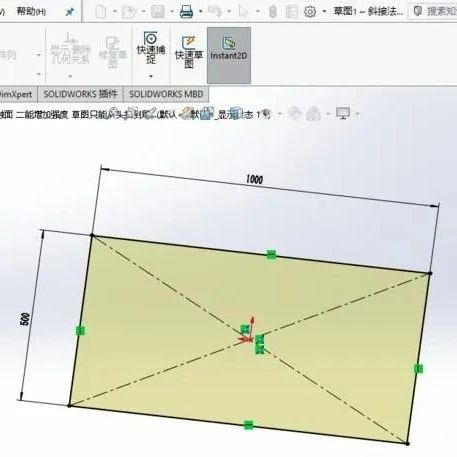
Task: Expand the dropdown after Hide/Show Items icon
Action: pyautogui.click(x=280, y=114)
